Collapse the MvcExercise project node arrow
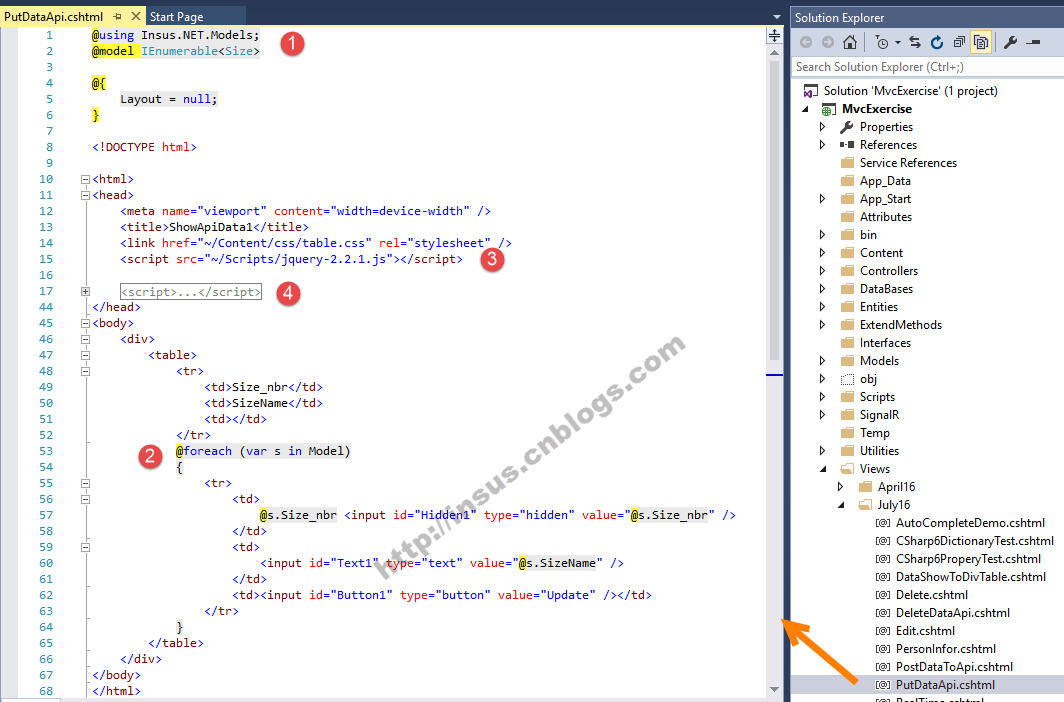 805,109
